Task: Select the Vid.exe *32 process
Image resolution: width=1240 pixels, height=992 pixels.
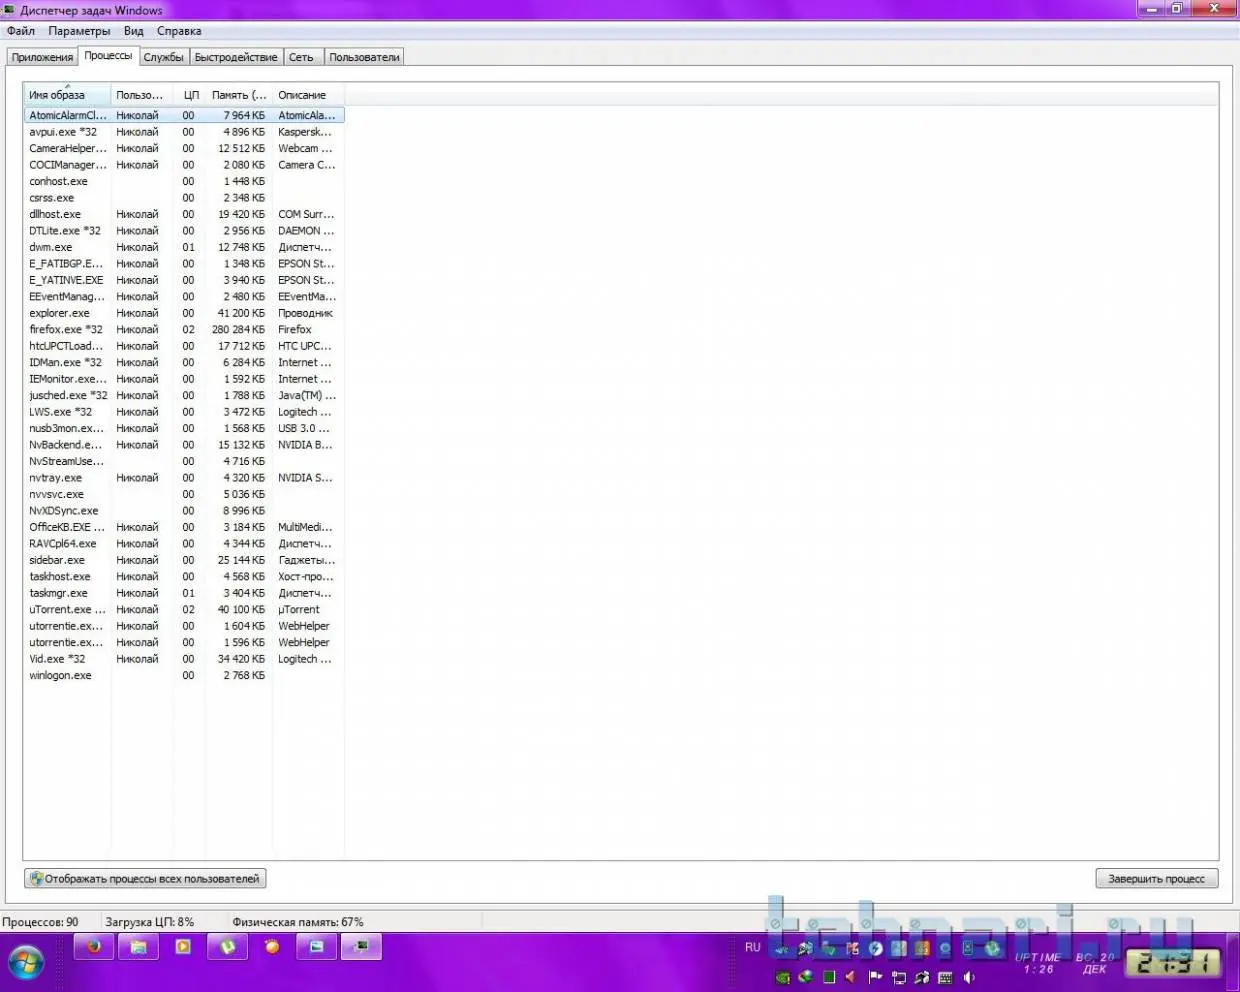Action: (184, 659)
